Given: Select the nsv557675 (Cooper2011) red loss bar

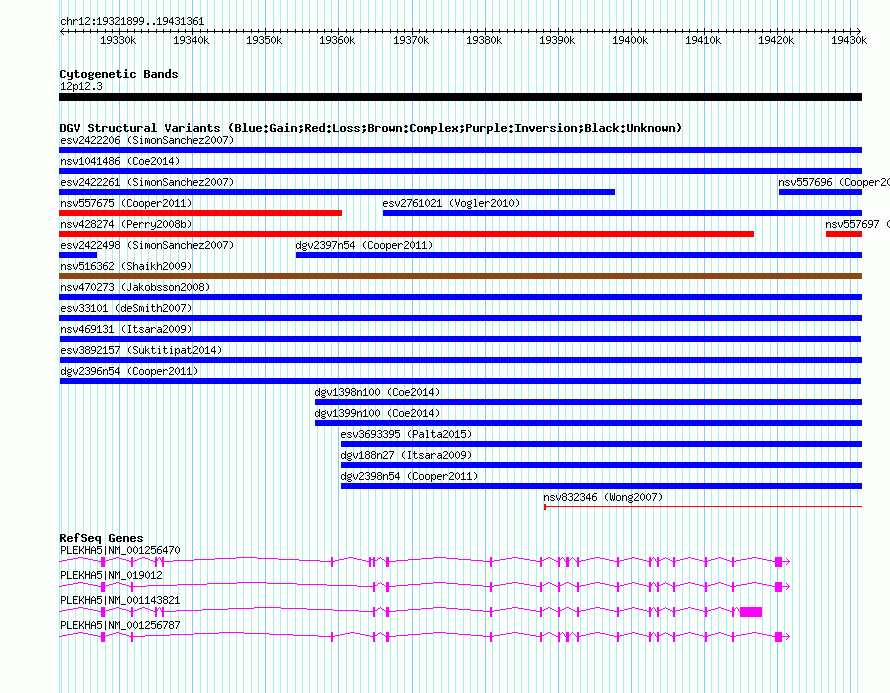Looking at the screenshot, I should pyautogui.click(x=200, y=213).
